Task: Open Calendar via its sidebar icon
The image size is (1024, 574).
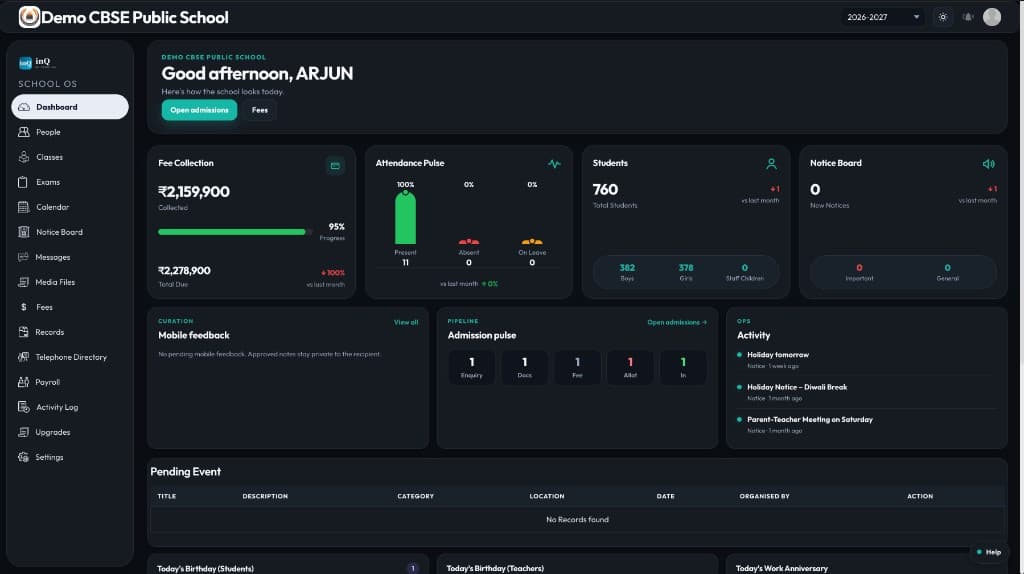Action: tap(24, 207)
